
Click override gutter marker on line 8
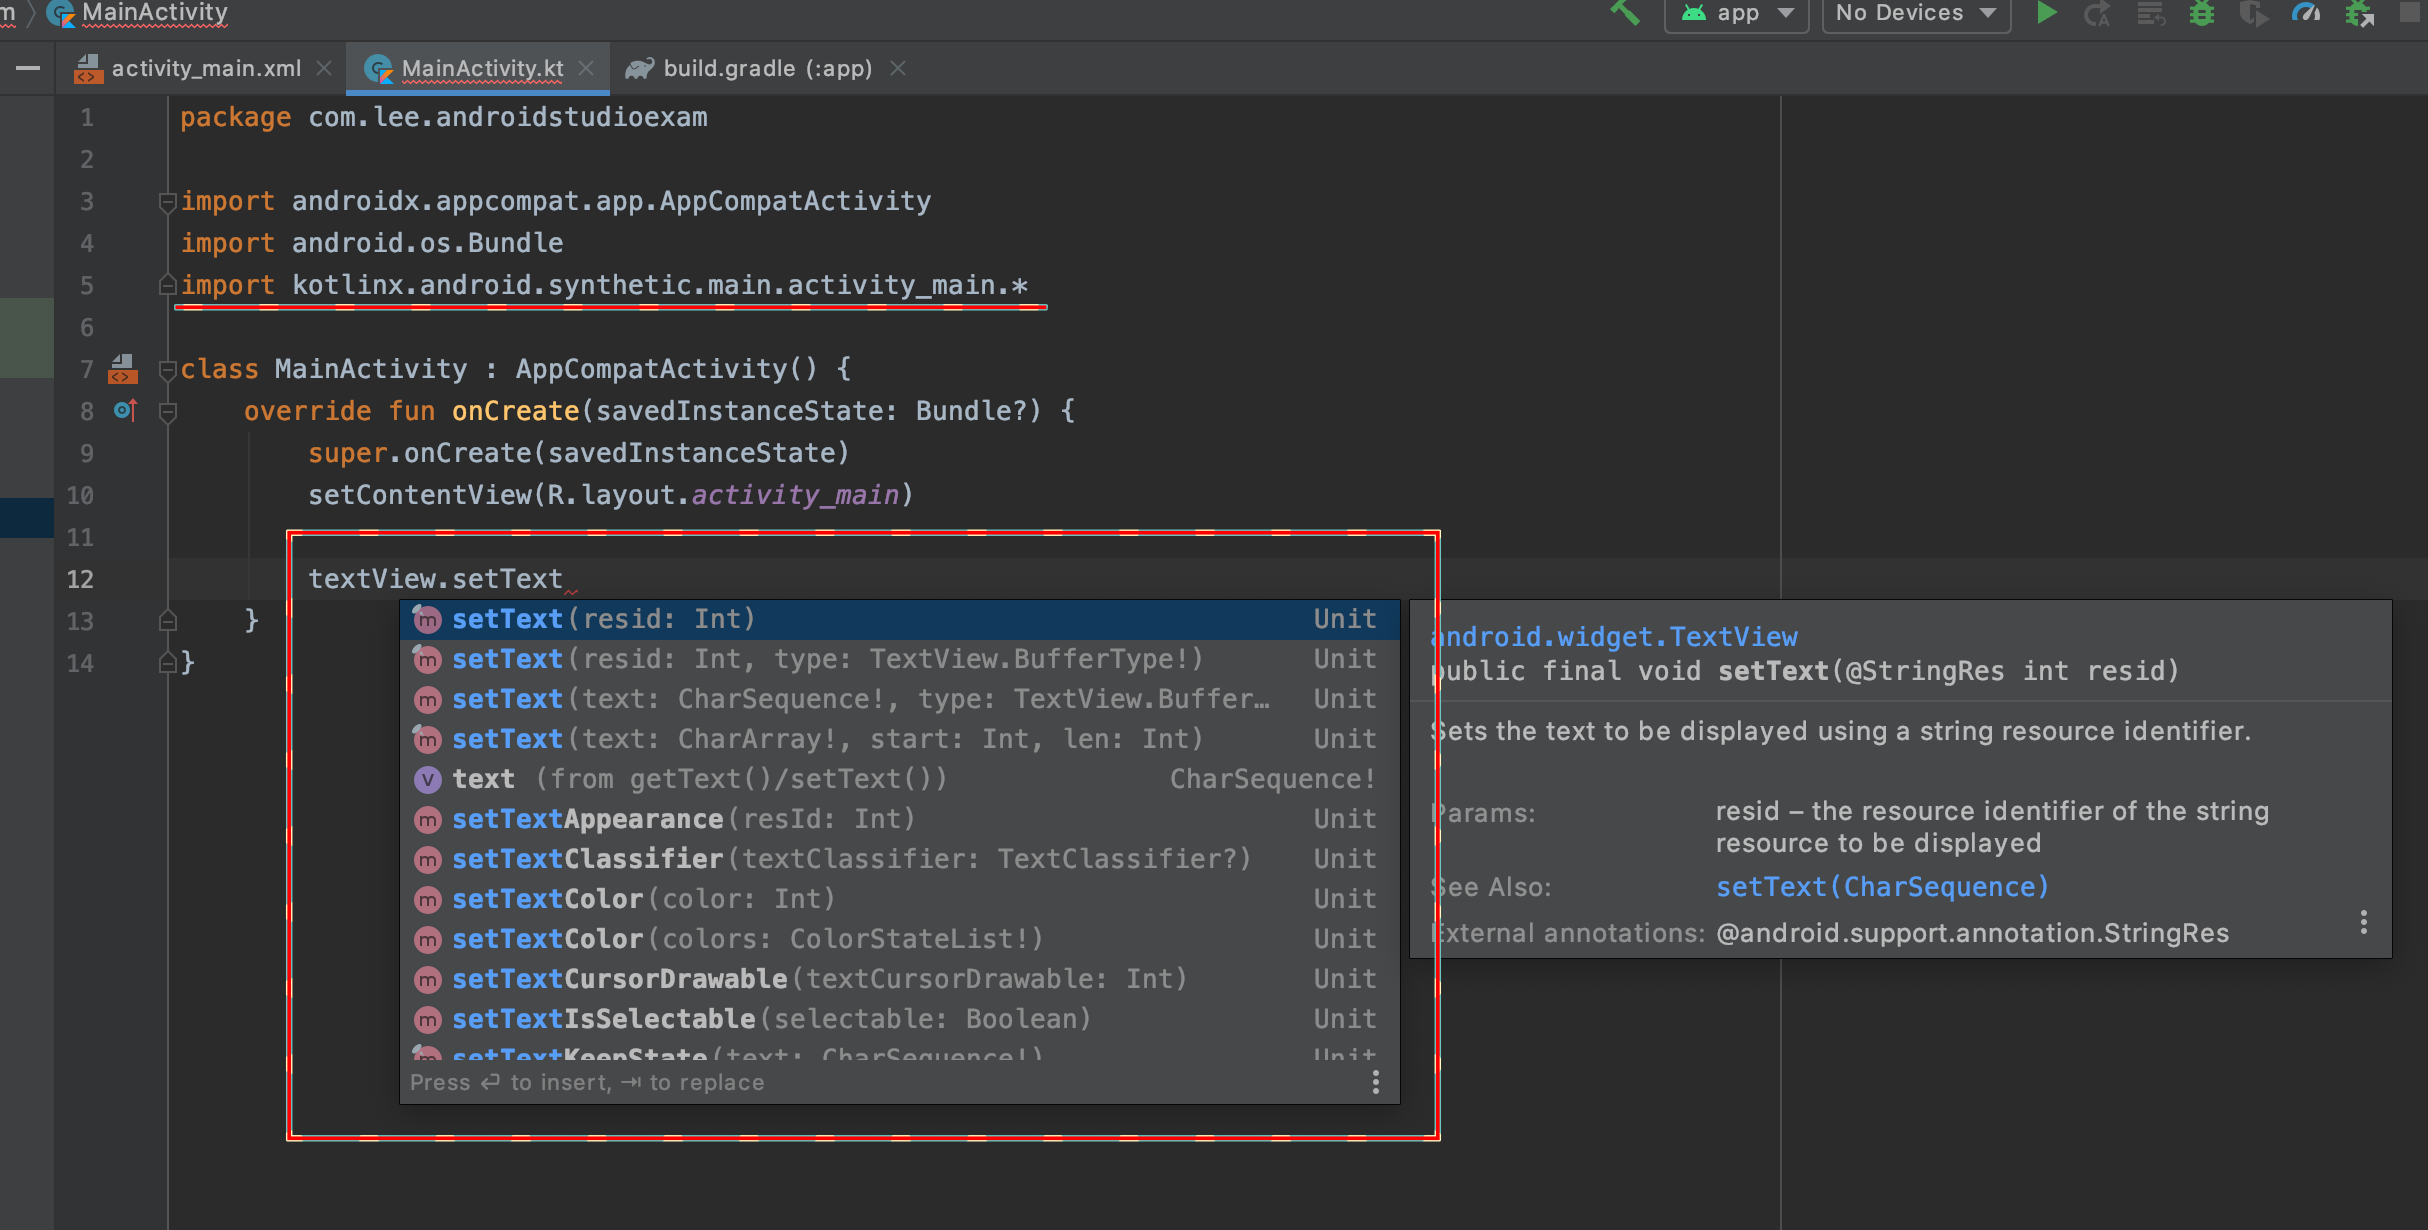(x=124, y=410)
